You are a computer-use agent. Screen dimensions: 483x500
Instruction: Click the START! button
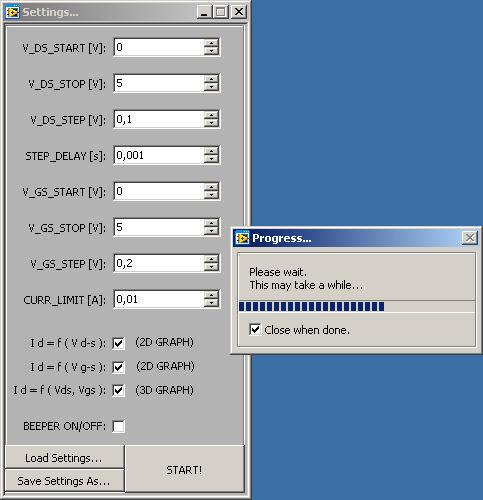pyautogui.click(x=184, y=470)
